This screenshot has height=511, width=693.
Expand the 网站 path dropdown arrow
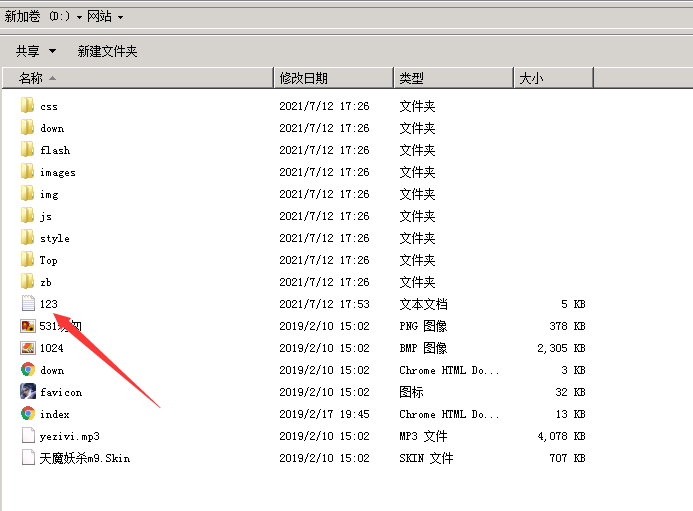point(120,18)
